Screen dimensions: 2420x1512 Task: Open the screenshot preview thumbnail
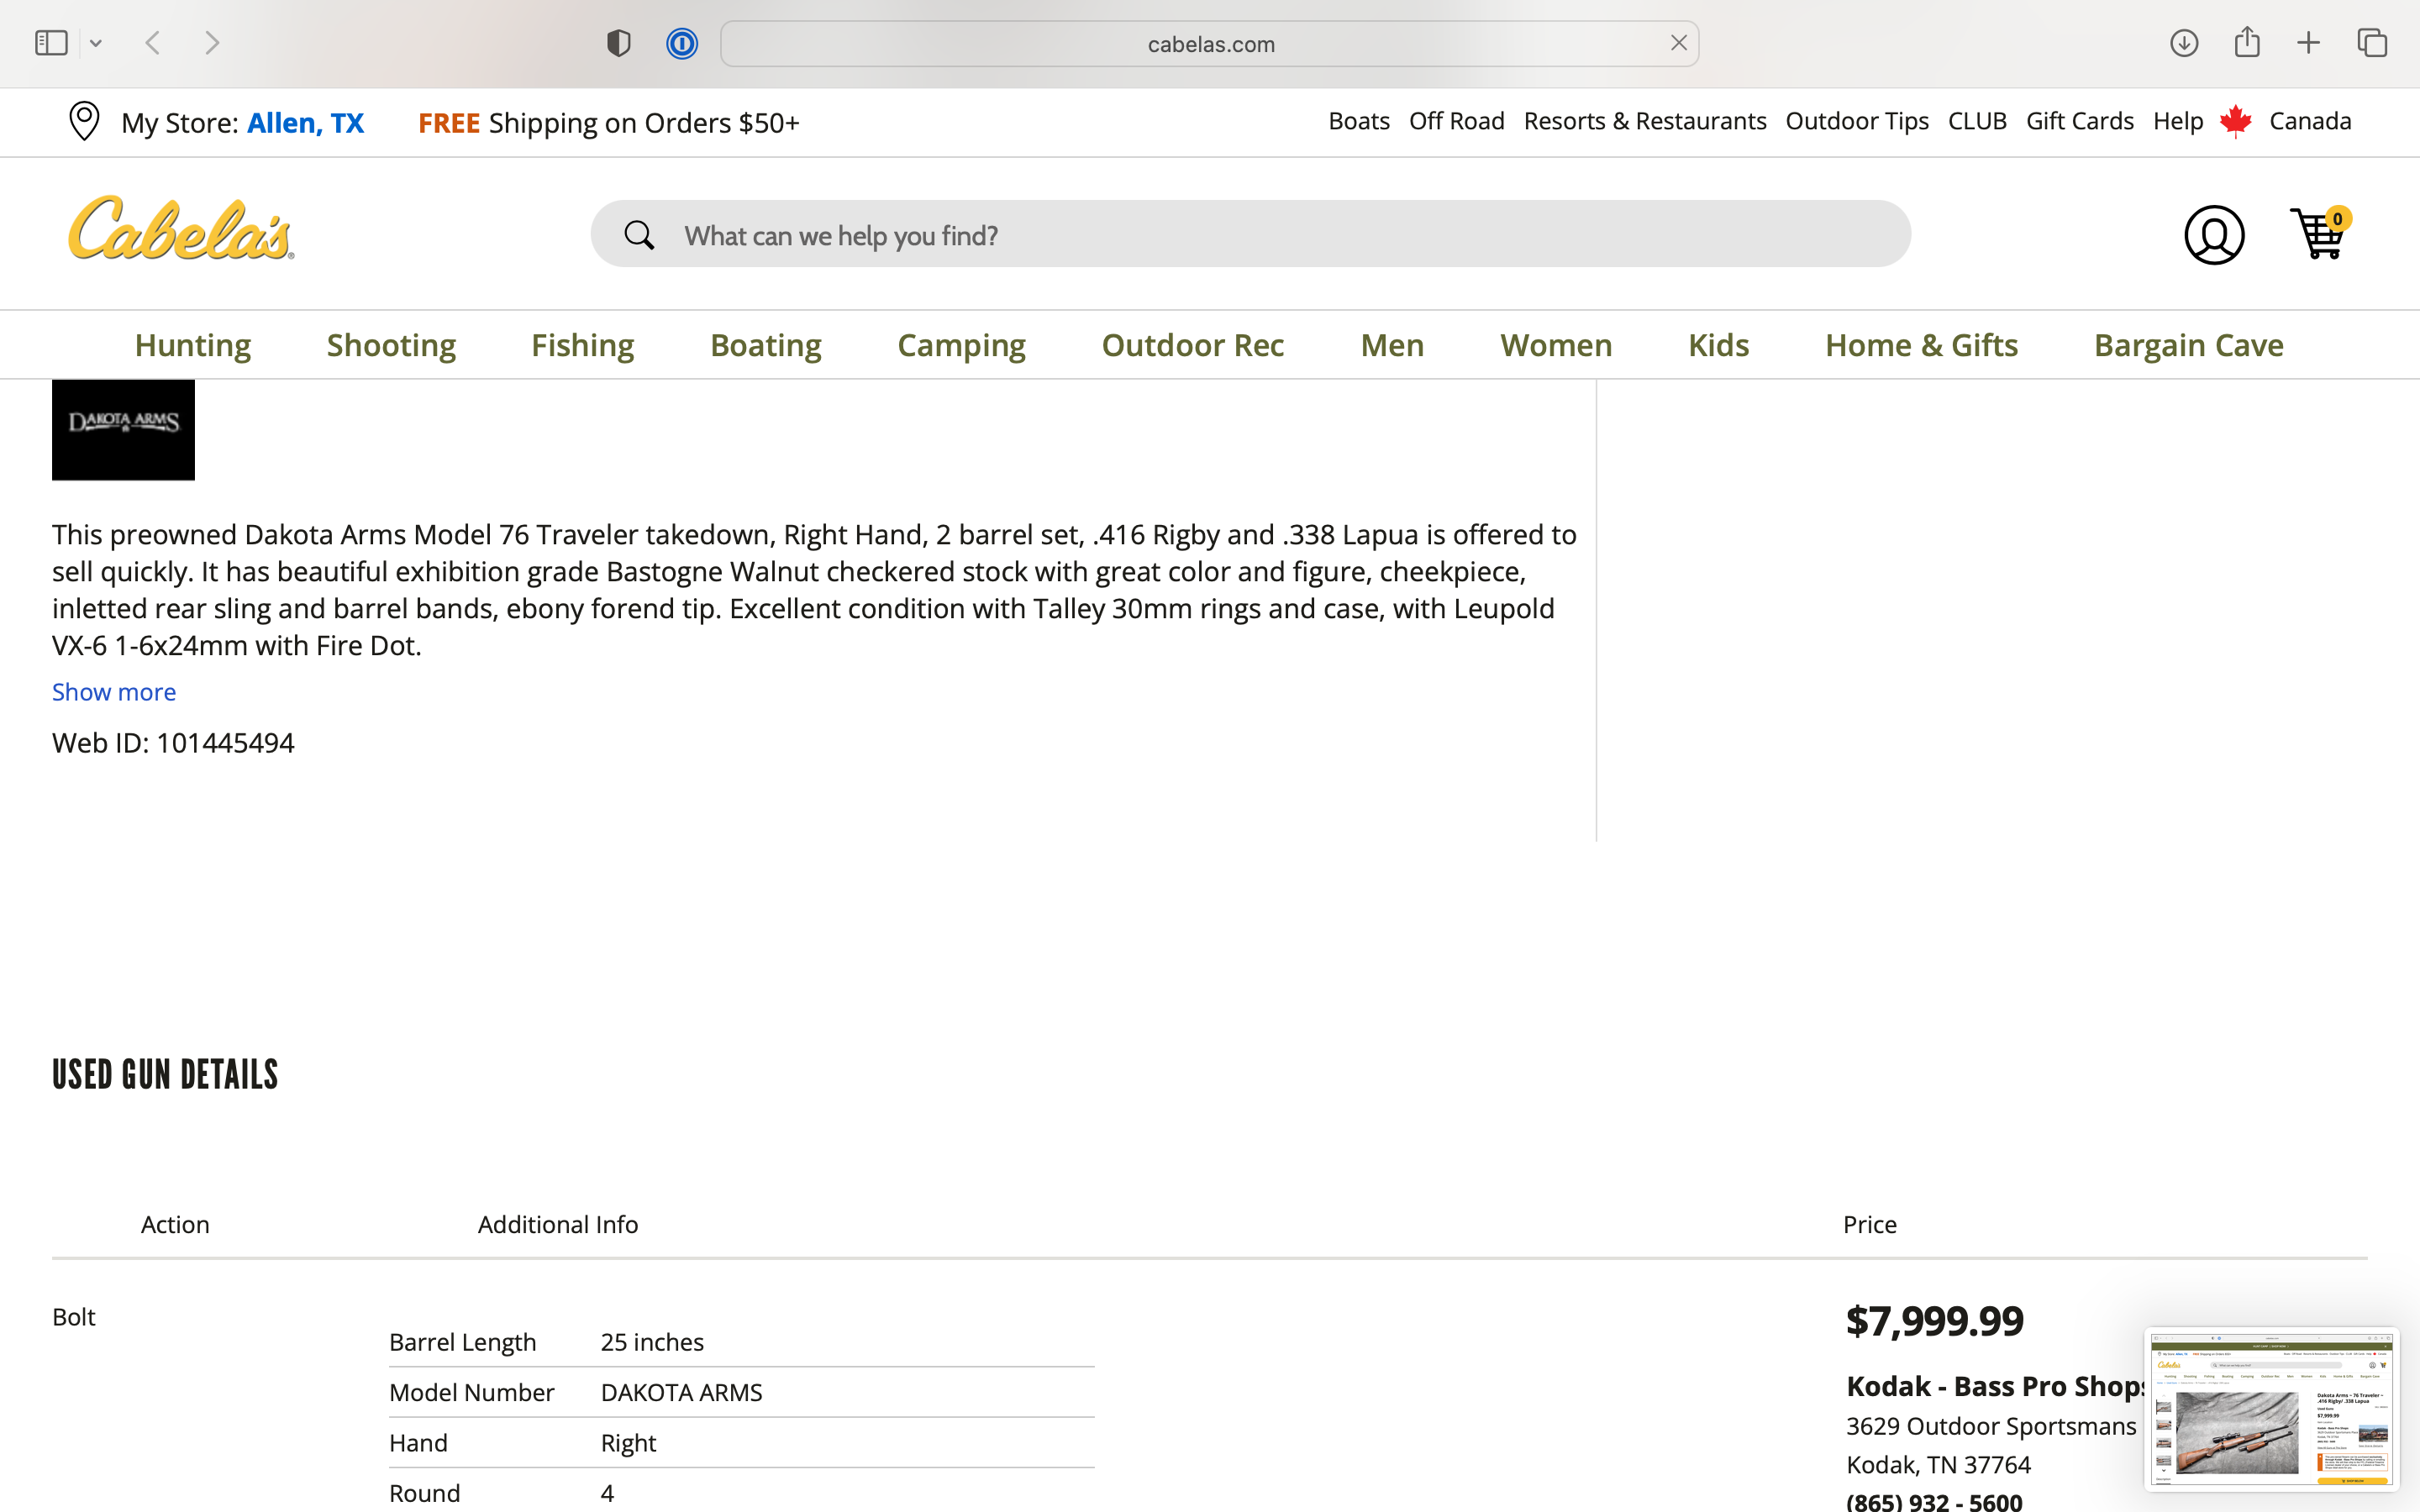click(2271, 1408)
